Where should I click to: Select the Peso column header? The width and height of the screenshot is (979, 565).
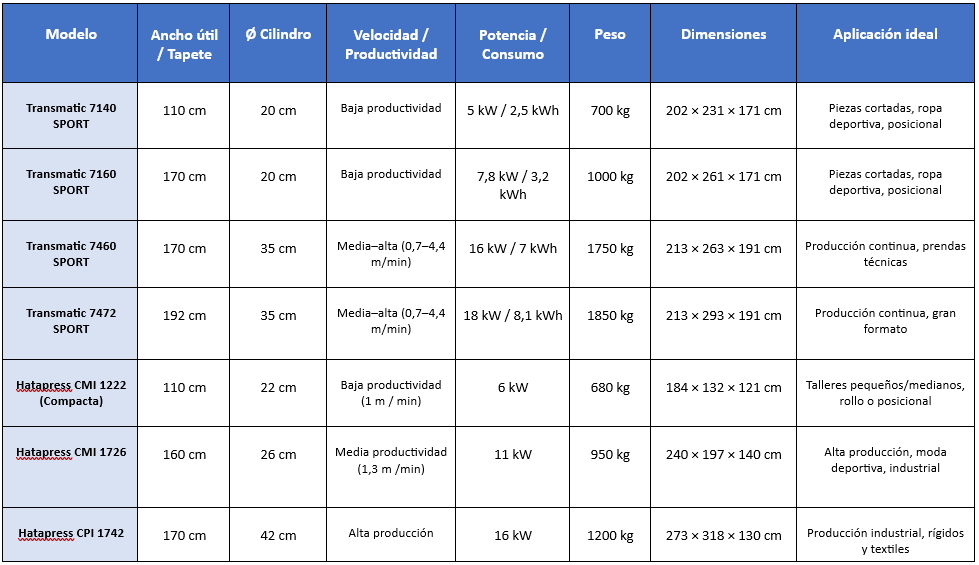(610, 35)
